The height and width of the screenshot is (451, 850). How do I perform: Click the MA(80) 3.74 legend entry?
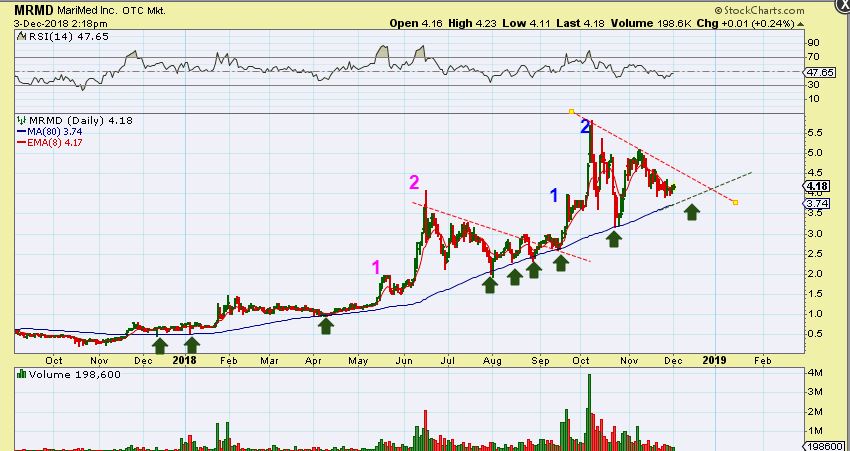pyautogui.click(x=55, y=132)
